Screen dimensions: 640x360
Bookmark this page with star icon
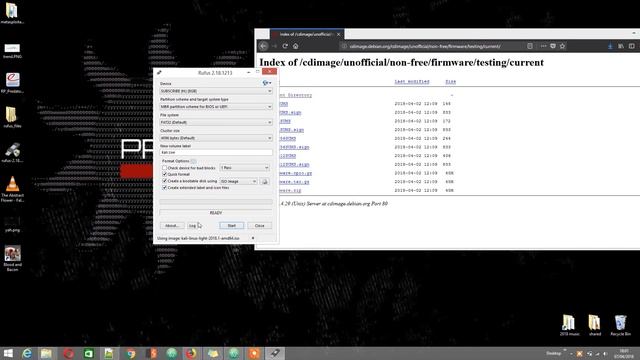tap(562, 46)
